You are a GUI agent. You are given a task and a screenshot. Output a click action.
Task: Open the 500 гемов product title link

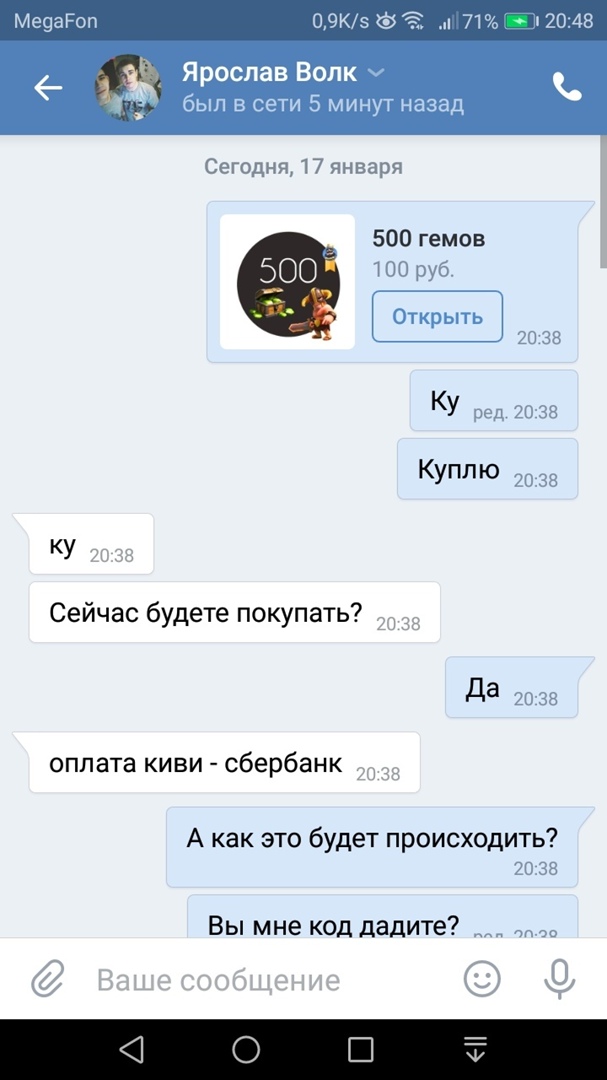point(429,239)
